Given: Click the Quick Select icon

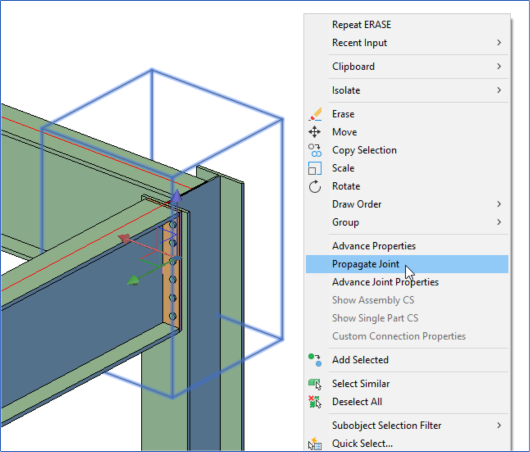Looking at the screenshot, I should point(315,444).
